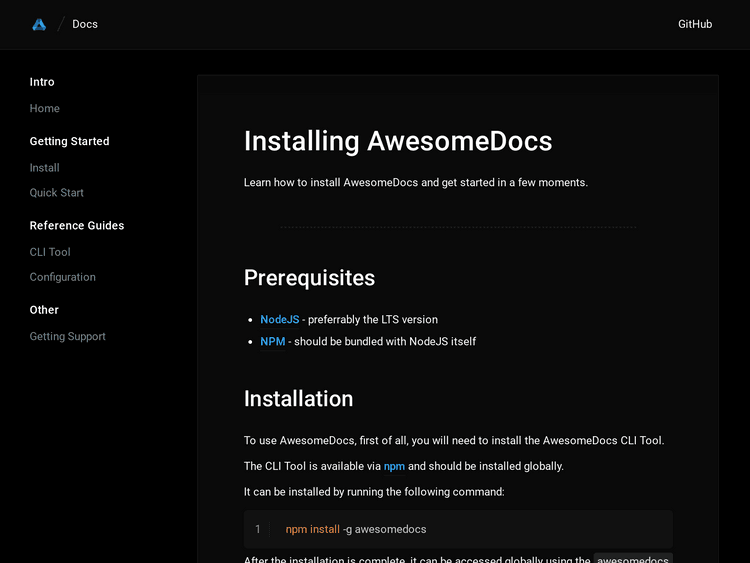The image size is (750, 563).
Task: Click the Other section heading
Action: pyautogui.click(x=44, y=310)
